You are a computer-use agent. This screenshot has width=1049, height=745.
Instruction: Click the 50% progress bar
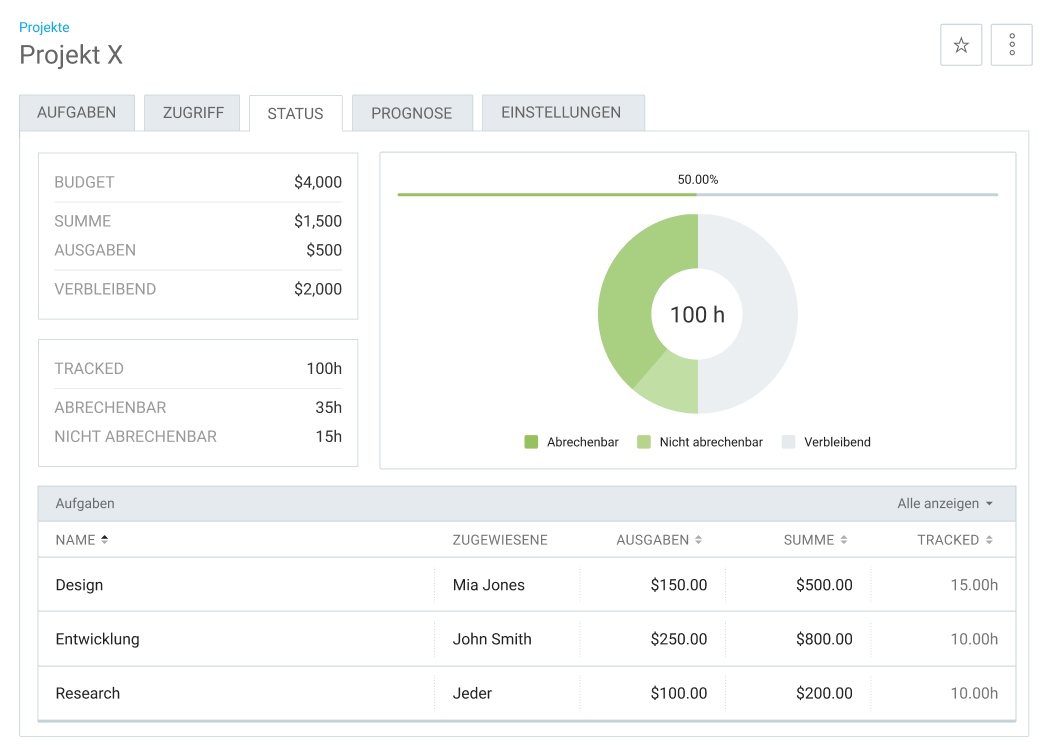click(x=698, y=192)
